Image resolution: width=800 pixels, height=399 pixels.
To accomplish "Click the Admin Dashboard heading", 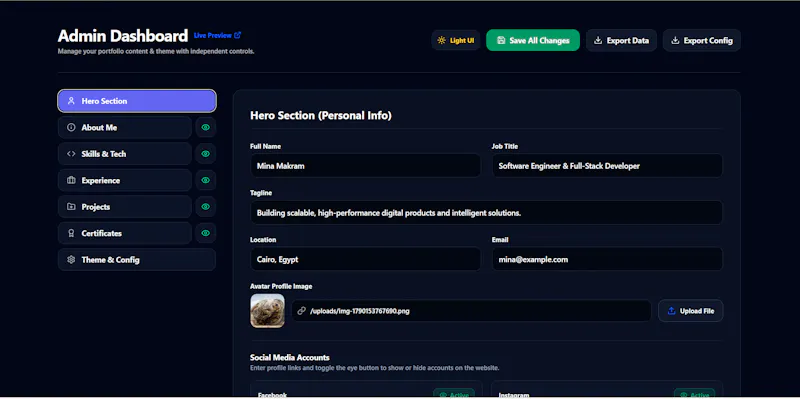I will coord(123,36).
